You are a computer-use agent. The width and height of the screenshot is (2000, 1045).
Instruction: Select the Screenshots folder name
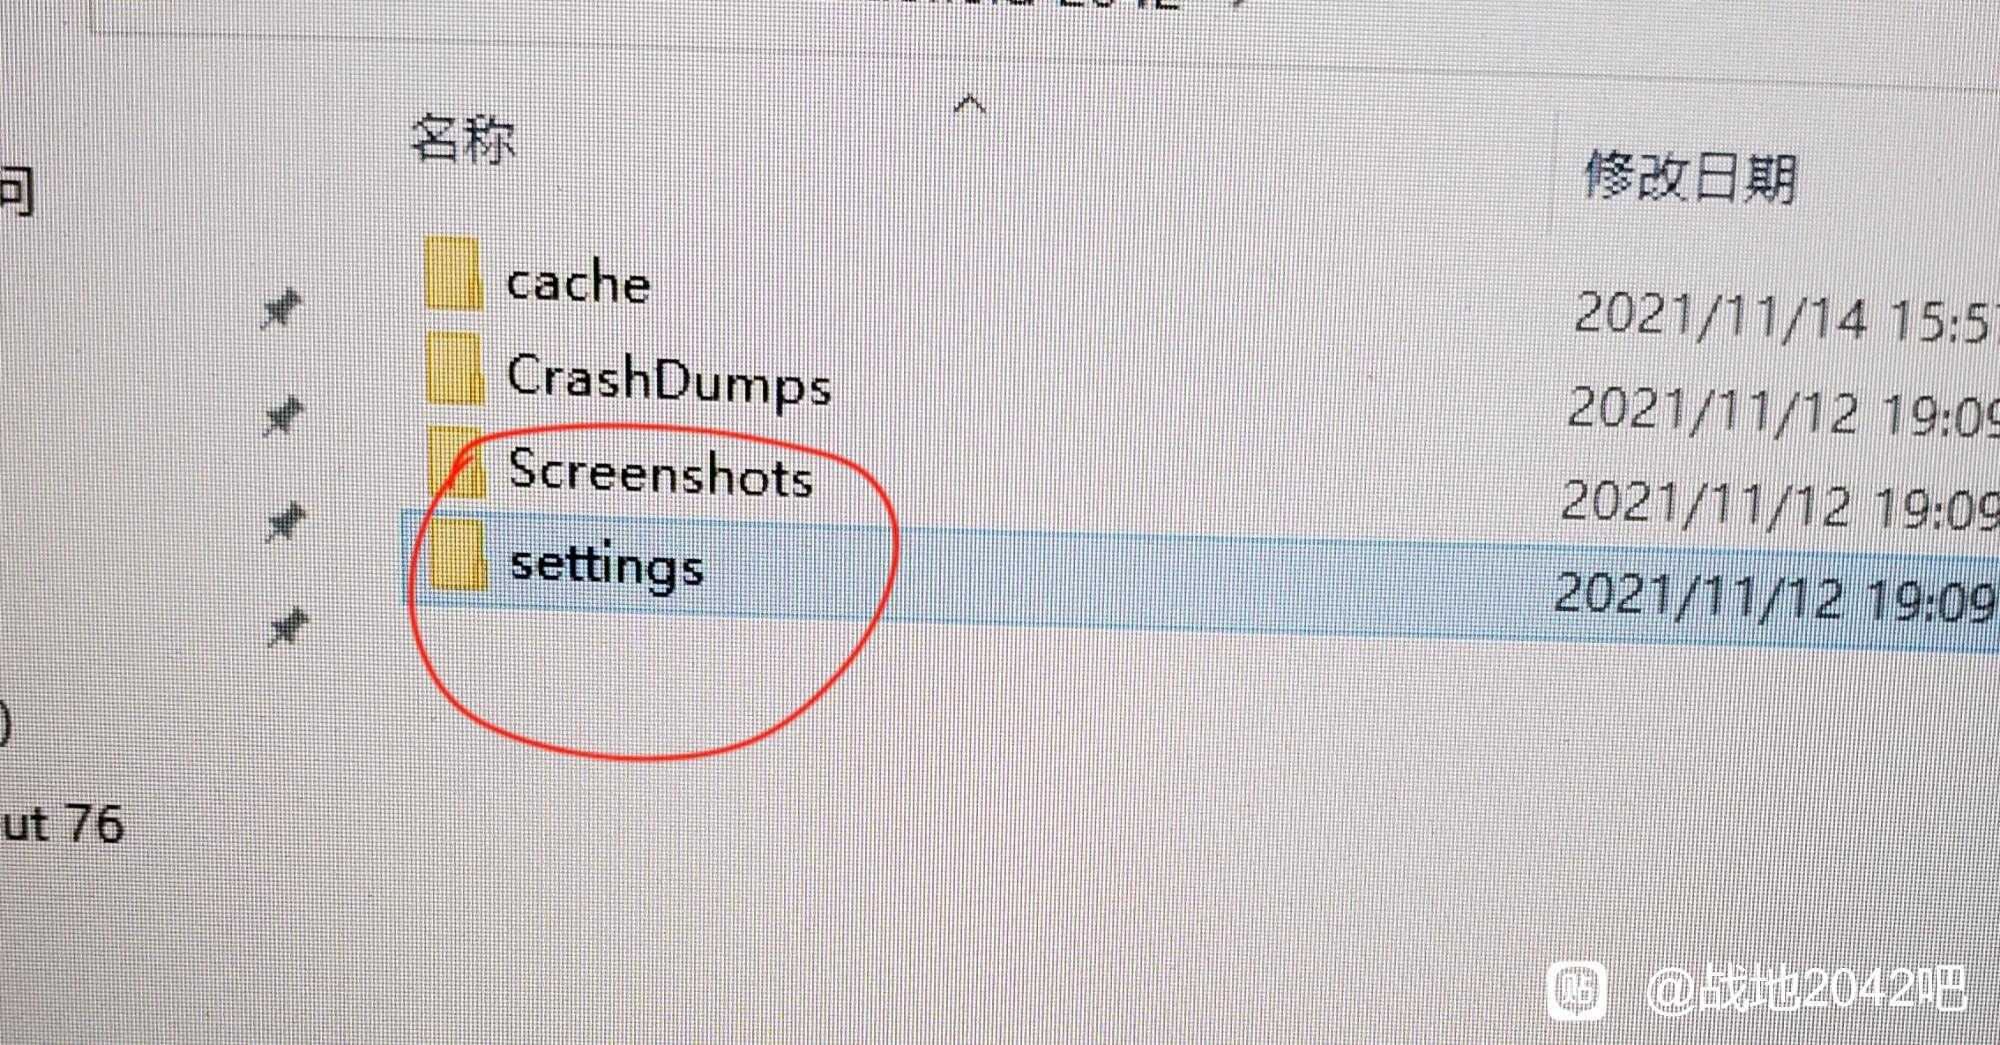(x=660, y=472)
